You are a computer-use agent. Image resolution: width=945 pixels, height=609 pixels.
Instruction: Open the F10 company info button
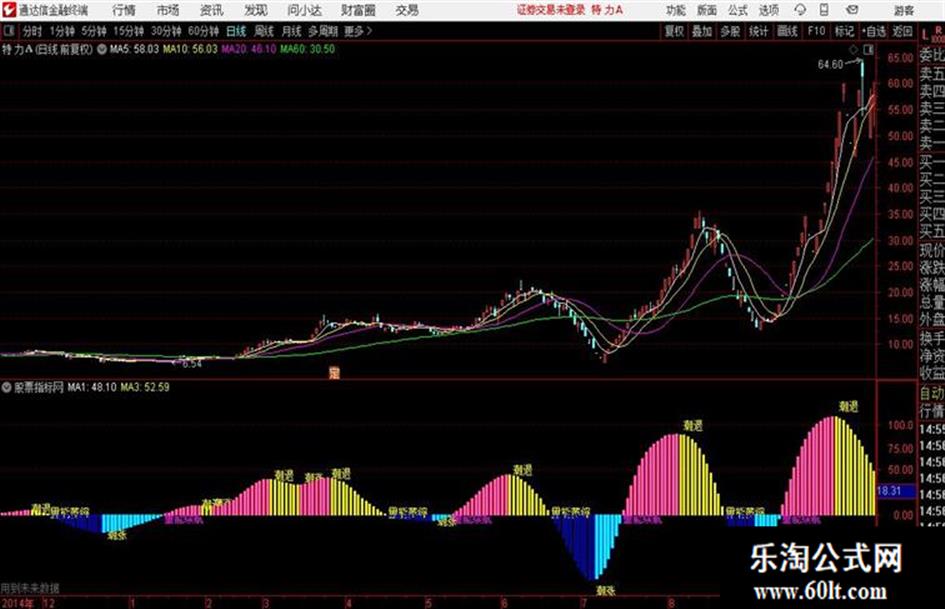tap(817, 31)
